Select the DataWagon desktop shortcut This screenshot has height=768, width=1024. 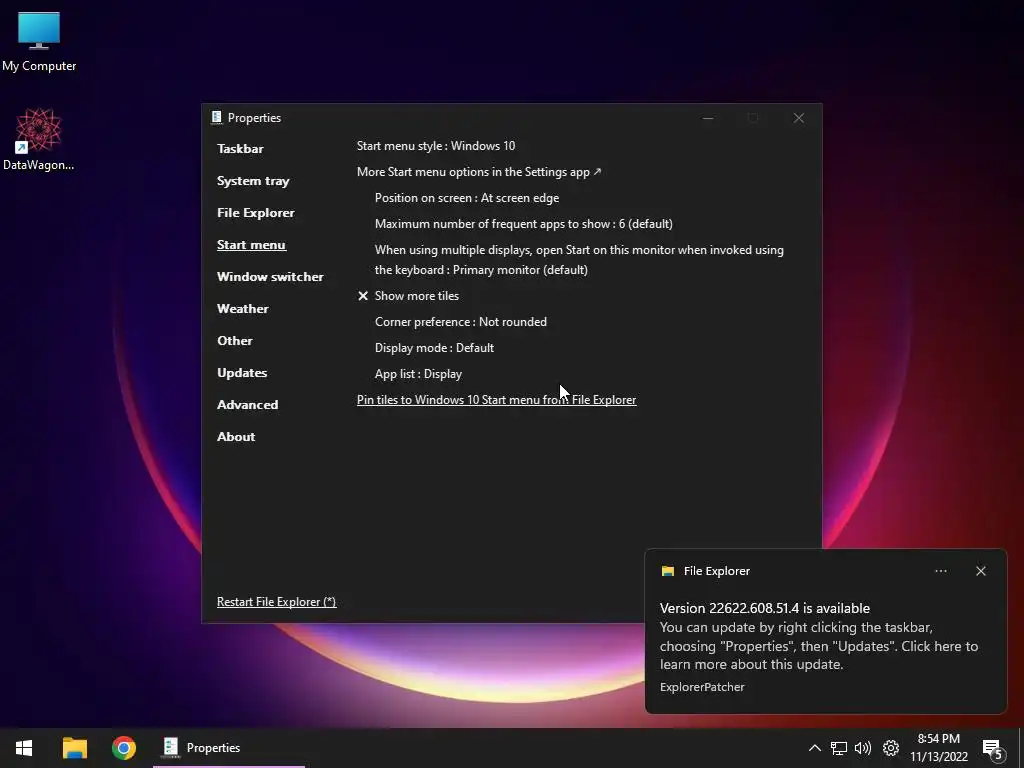coord(39,140)
